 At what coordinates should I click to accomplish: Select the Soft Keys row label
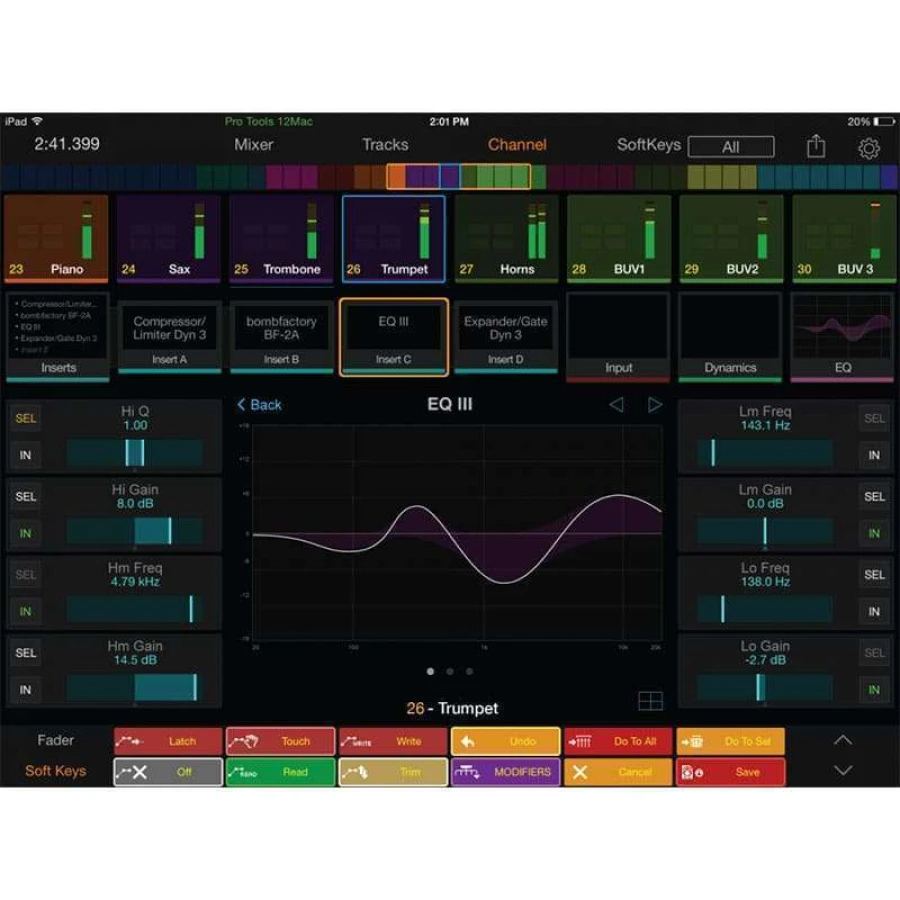(56, 771)
